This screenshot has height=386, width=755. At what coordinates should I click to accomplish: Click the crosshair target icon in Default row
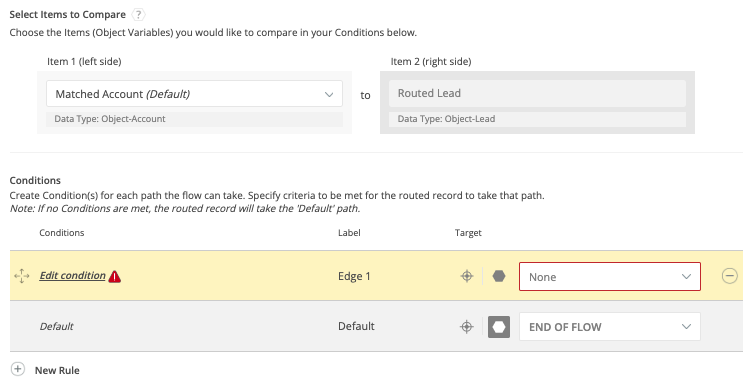(x=467, y=327)
